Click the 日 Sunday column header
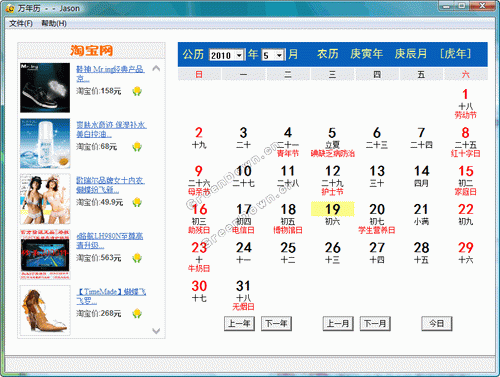500x377 pixels. pyautogui.click(x=199, y=74)
